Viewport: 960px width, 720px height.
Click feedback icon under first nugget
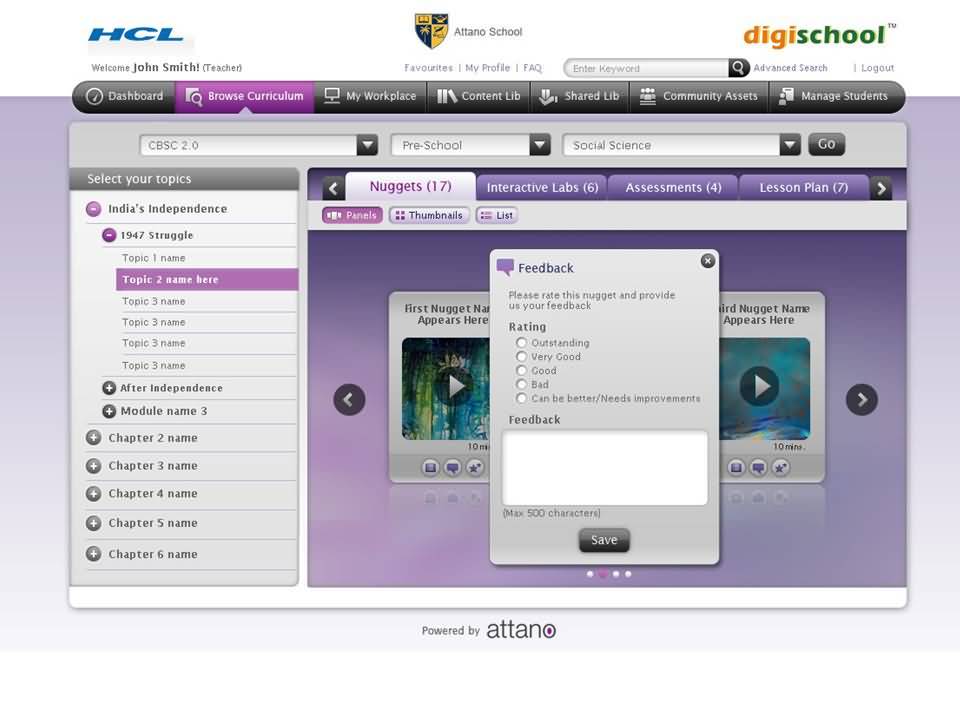[x=452, y=467]
